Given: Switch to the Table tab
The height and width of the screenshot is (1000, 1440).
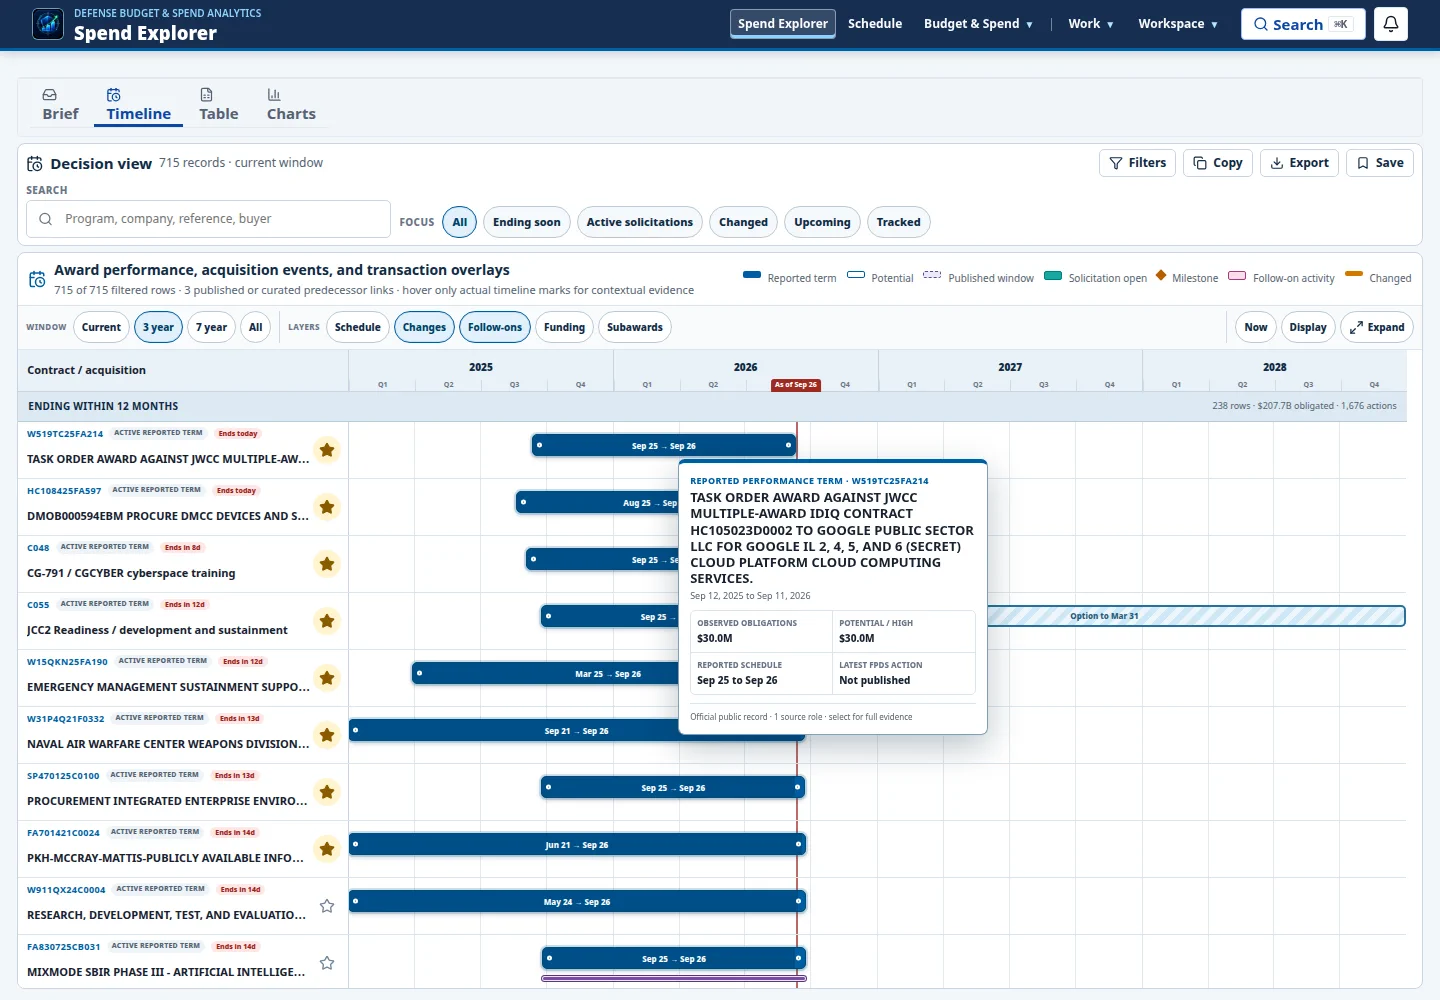Looking at the screenshot, I should pyautogui.click(x=218, y=105).
